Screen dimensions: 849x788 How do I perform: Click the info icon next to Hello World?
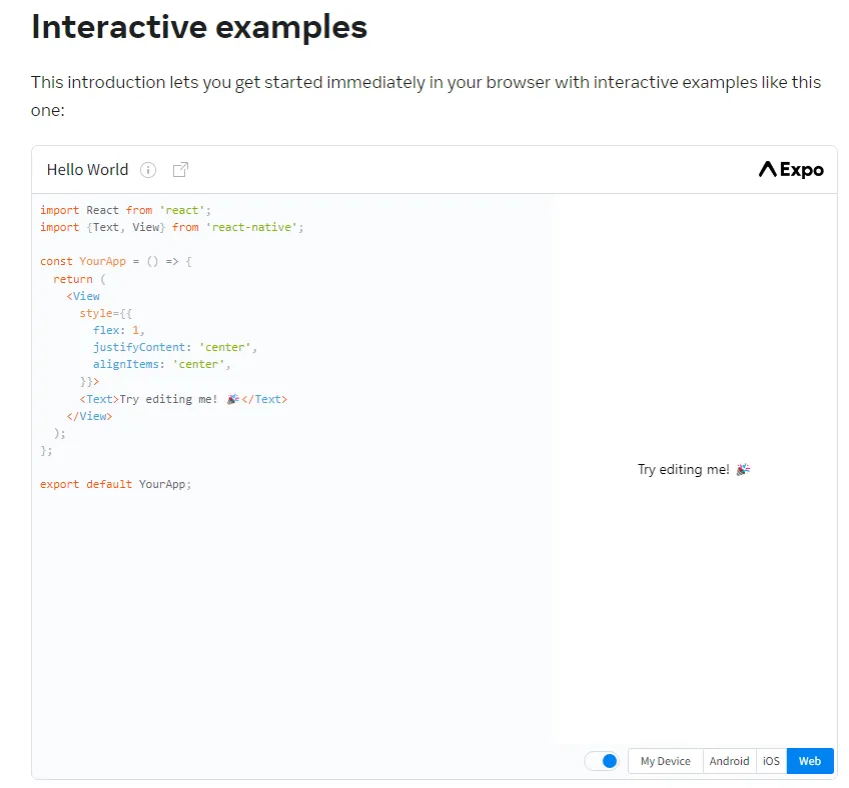pyautogui.click(x=147, y=169)
